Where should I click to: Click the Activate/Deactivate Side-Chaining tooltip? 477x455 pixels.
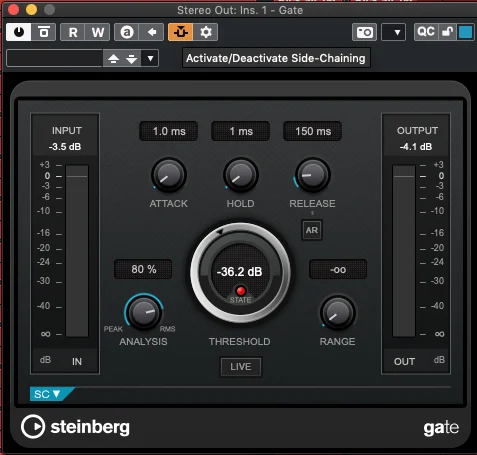coord(276,58)
